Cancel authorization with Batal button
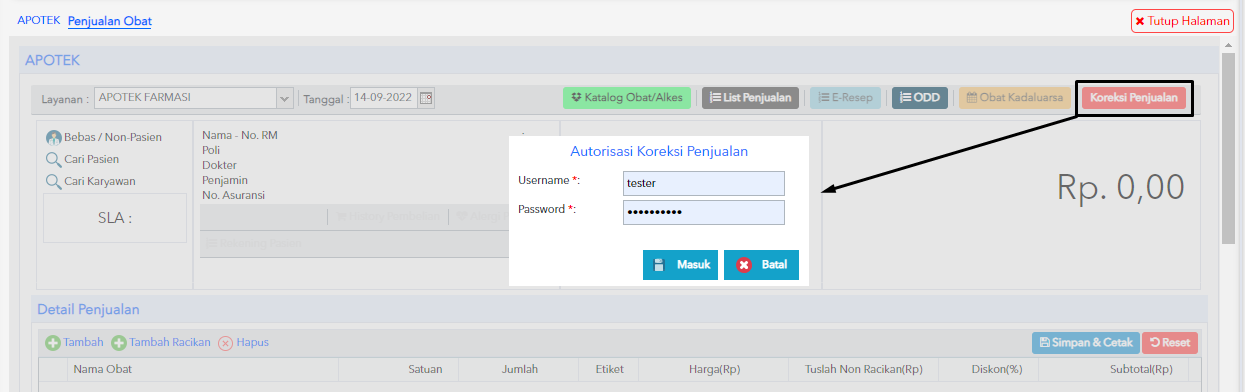Screen dimensions: 1245x392 tap(761, 265)
